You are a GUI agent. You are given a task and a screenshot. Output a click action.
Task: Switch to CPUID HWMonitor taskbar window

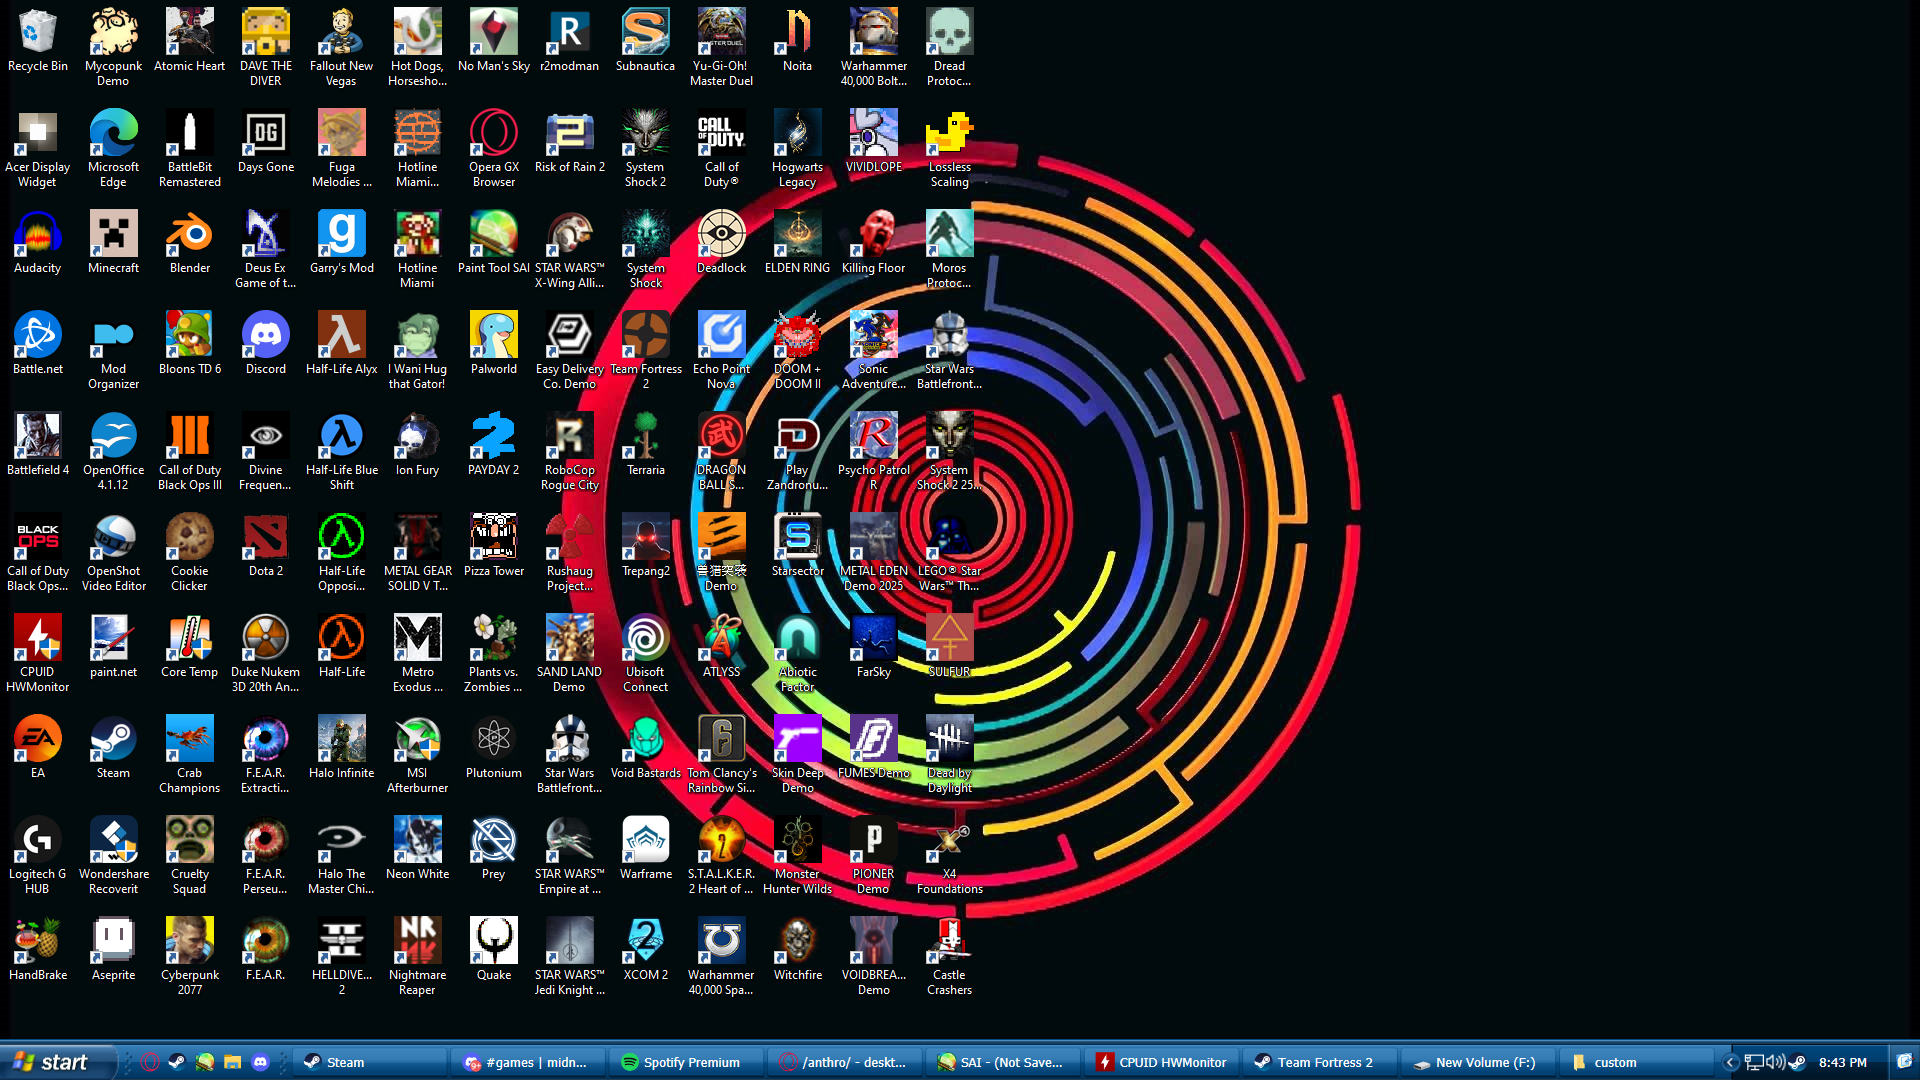(x=1162, y=1062)
